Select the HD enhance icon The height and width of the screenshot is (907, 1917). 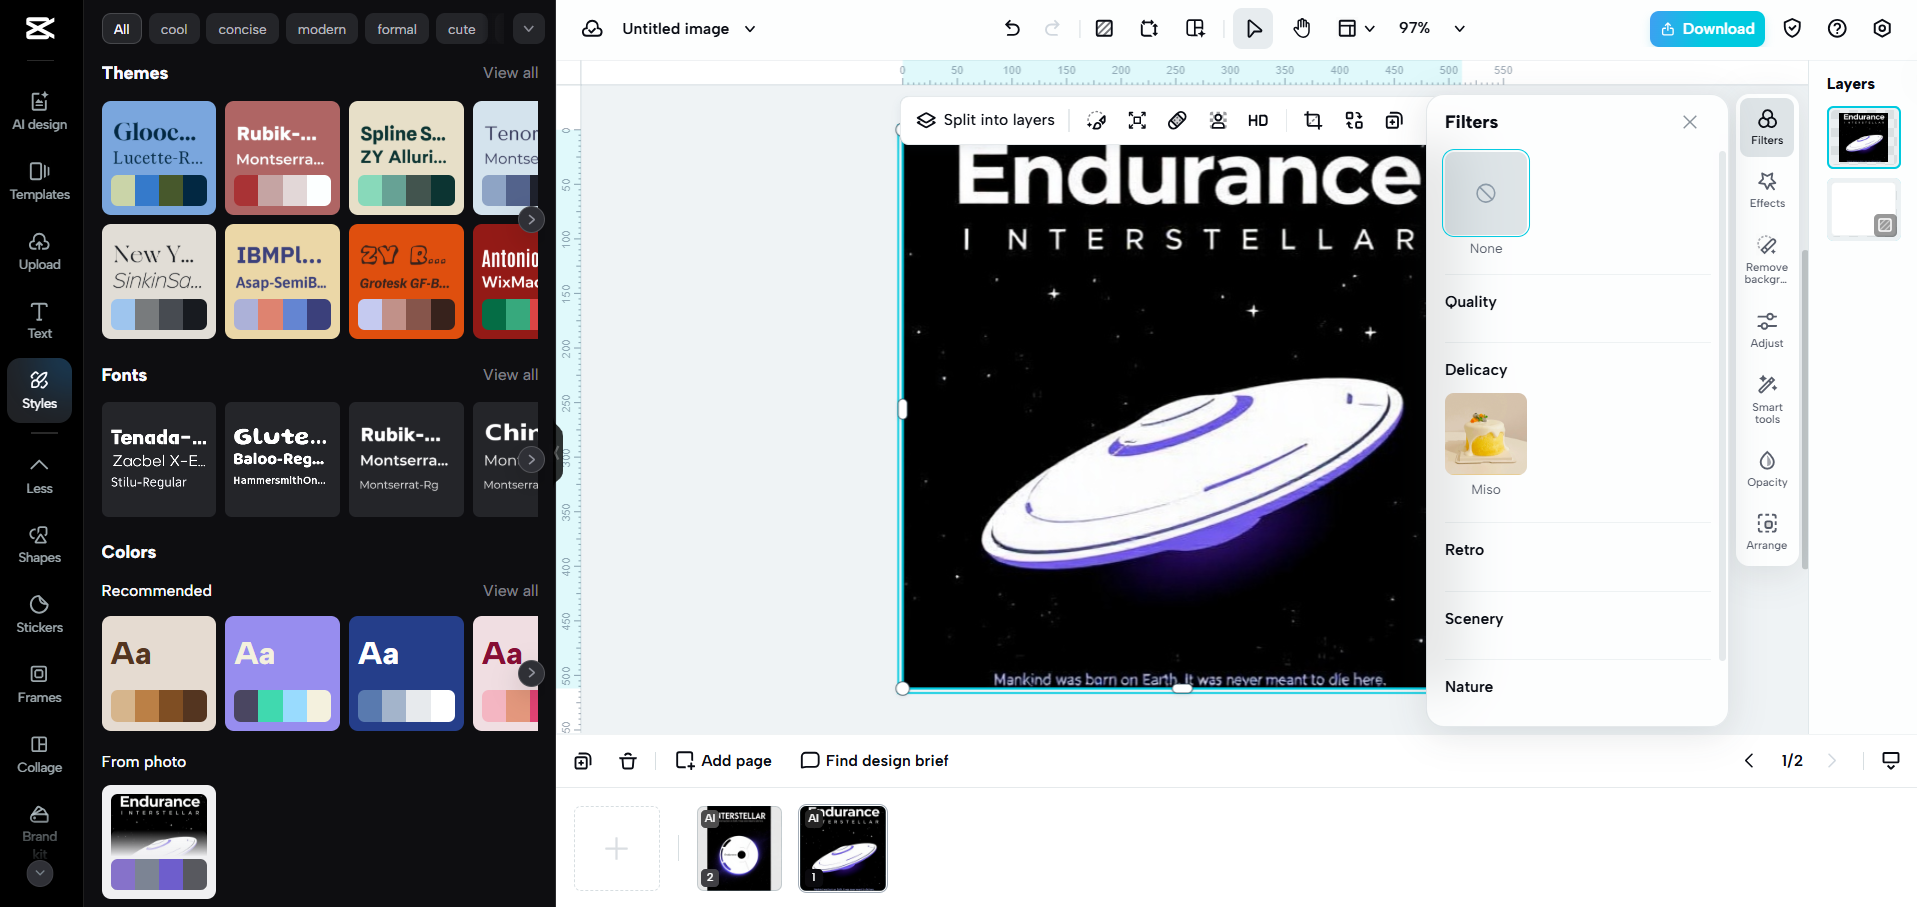tap(1257, 120)
